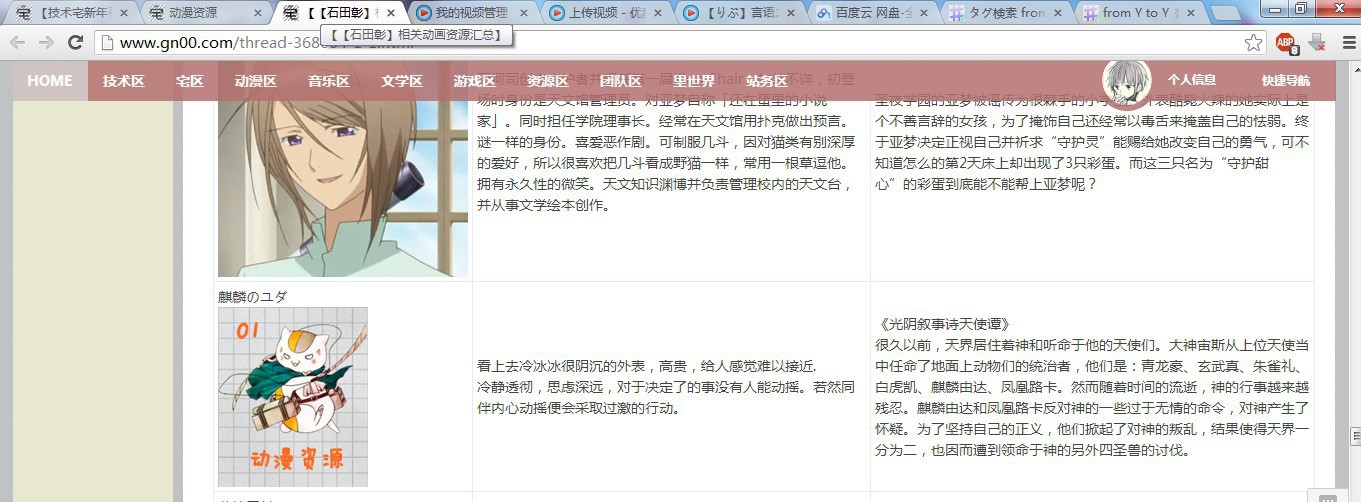Open the Adblock Plus extension icon
The width and height of the screenshot is (1361, 502).
[1285, 42]
